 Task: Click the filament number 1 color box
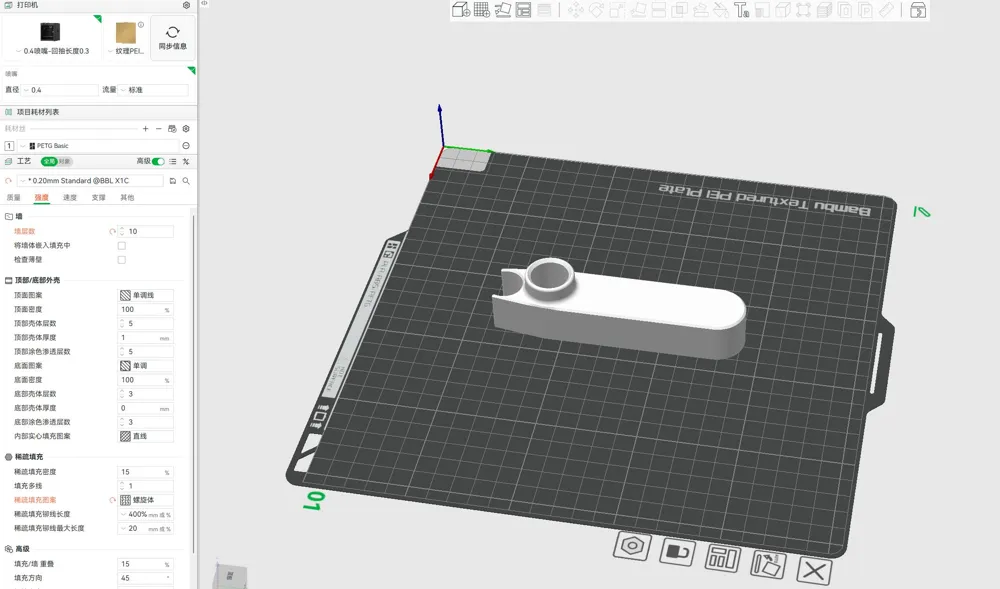click(9, 146)
